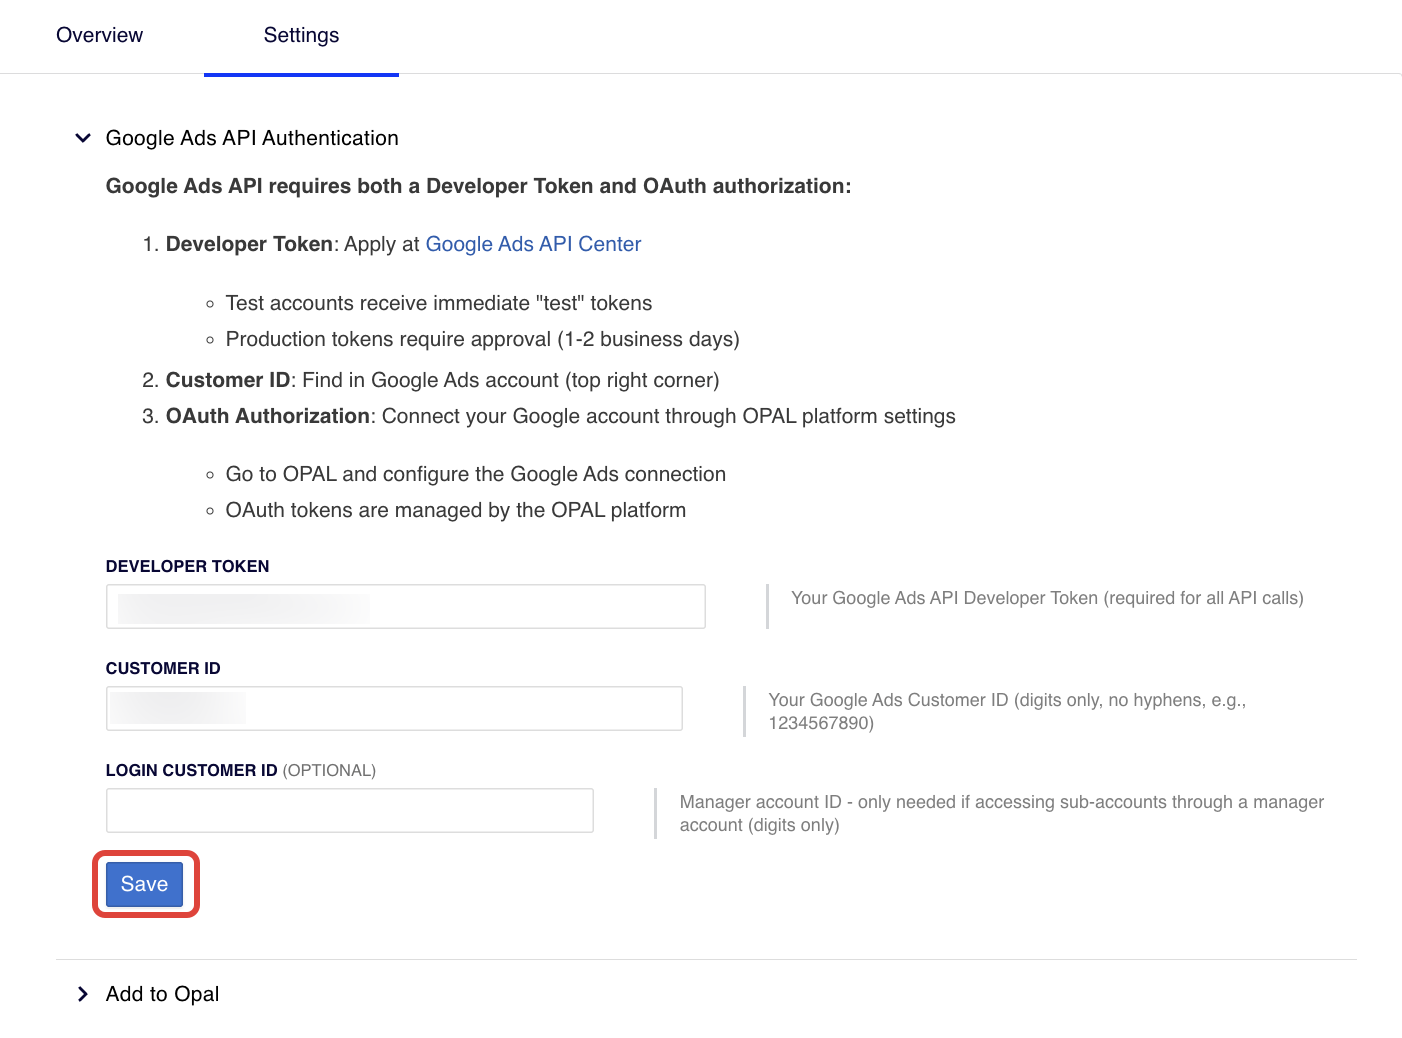Collapse the Google Ads API Authentication chevron
The height and width of the screenshot is (1038, 1402).
click(x=83, y=138)
